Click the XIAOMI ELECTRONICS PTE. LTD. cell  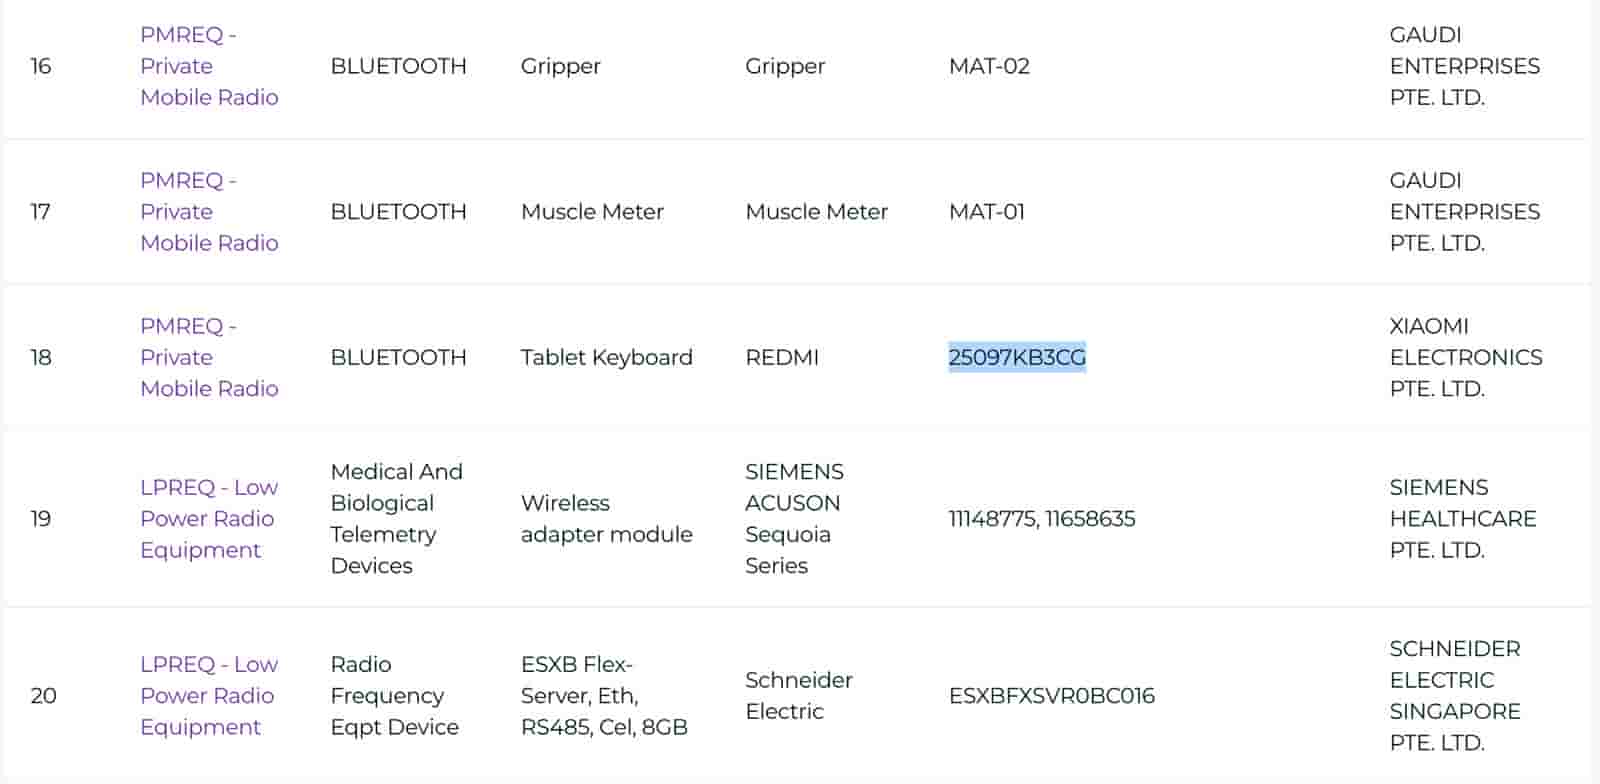[1465, 357]
